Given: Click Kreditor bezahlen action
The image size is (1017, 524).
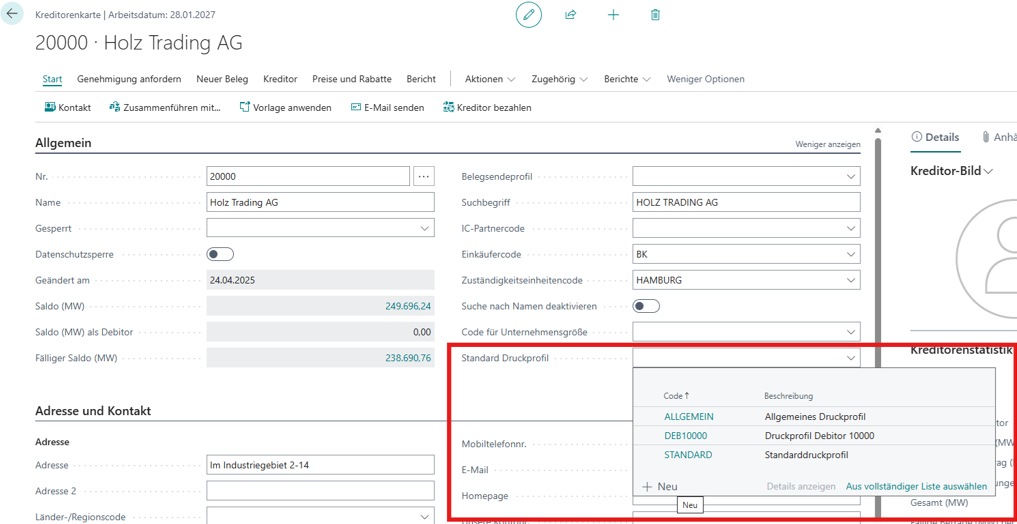Looking at the screenshot, I should (x=487, y=107).
